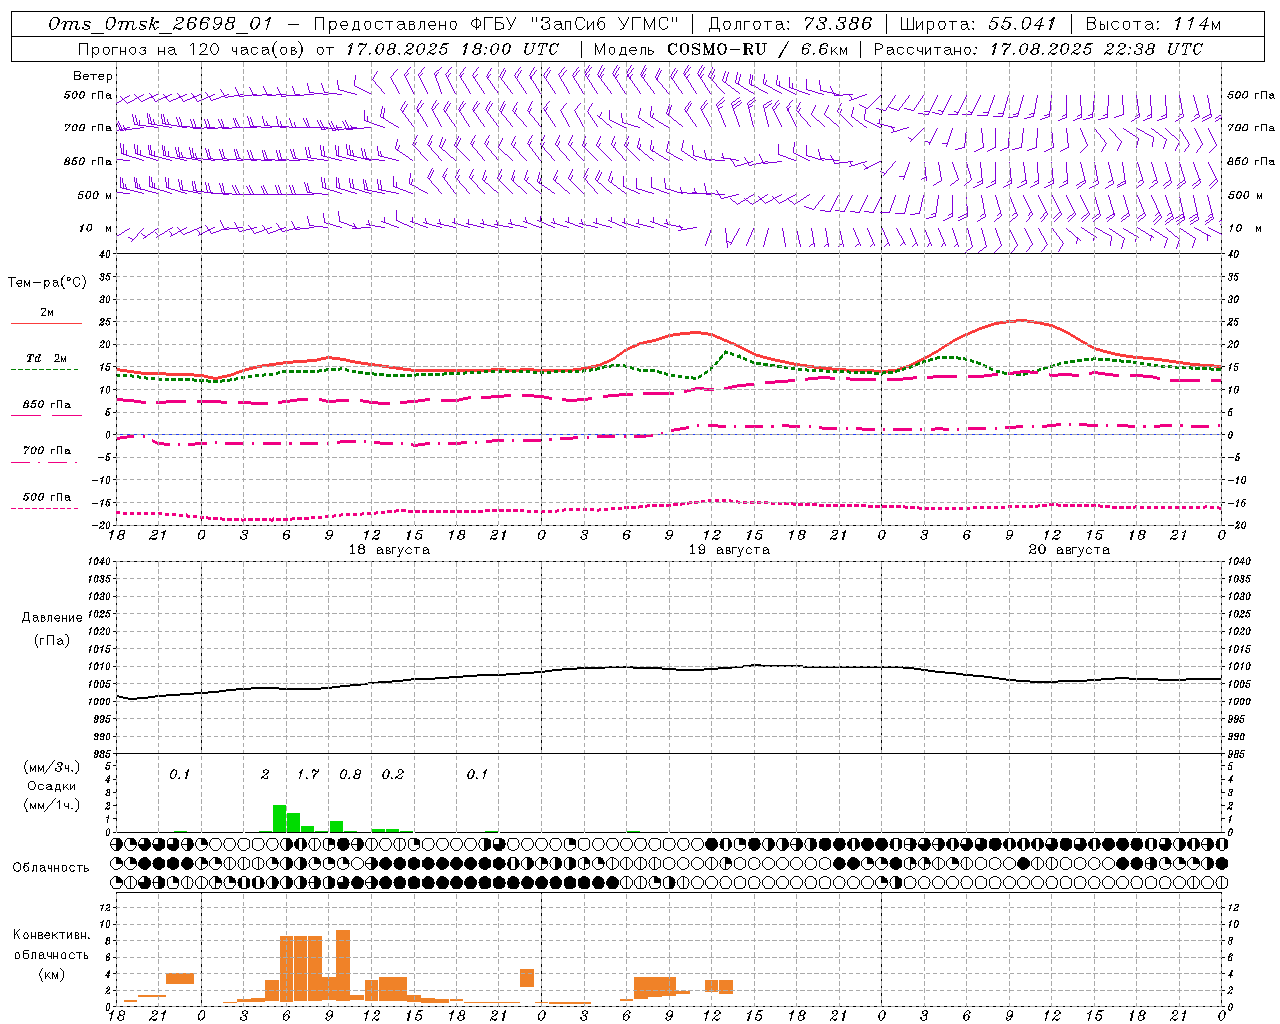The width and height of the screenshot is (1280, 1024).
Task: Click the 18 августа date label
Action: [x=389, y=550]
